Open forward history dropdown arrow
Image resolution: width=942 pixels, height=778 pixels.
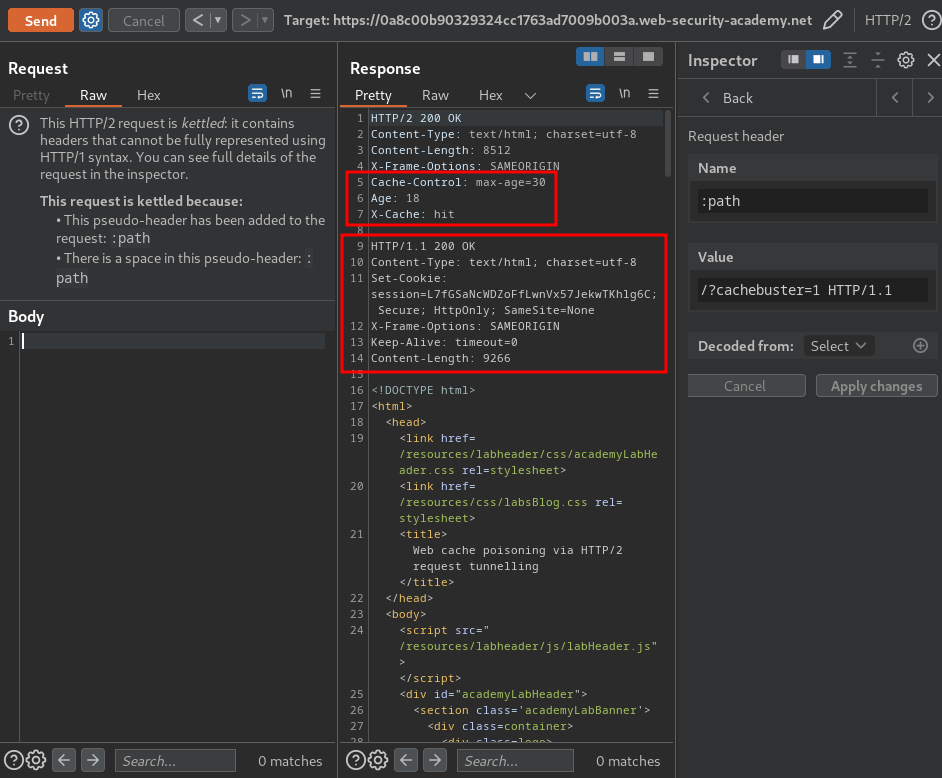point(265,20)
